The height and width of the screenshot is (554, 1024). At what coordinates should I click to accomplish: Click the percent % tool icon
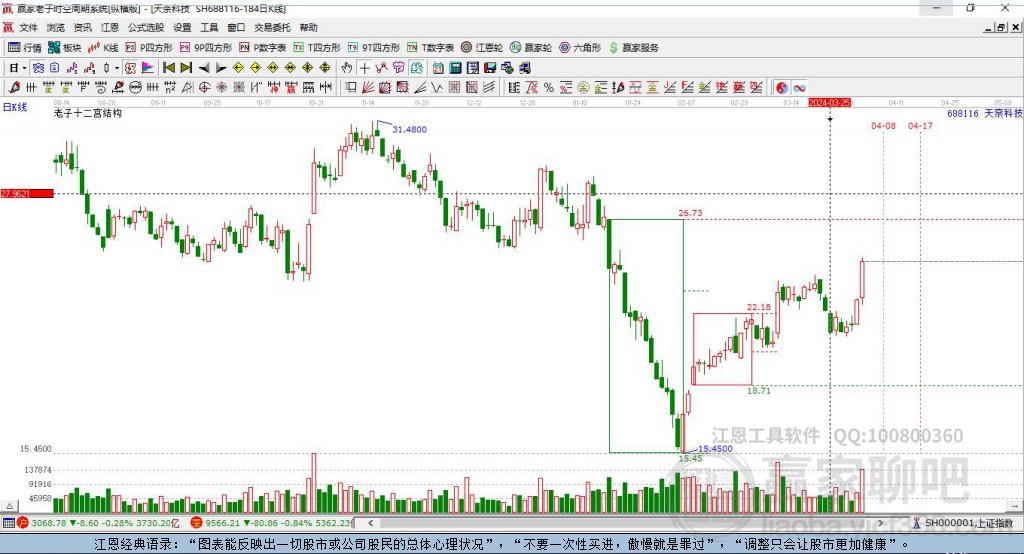coord(549,87)
